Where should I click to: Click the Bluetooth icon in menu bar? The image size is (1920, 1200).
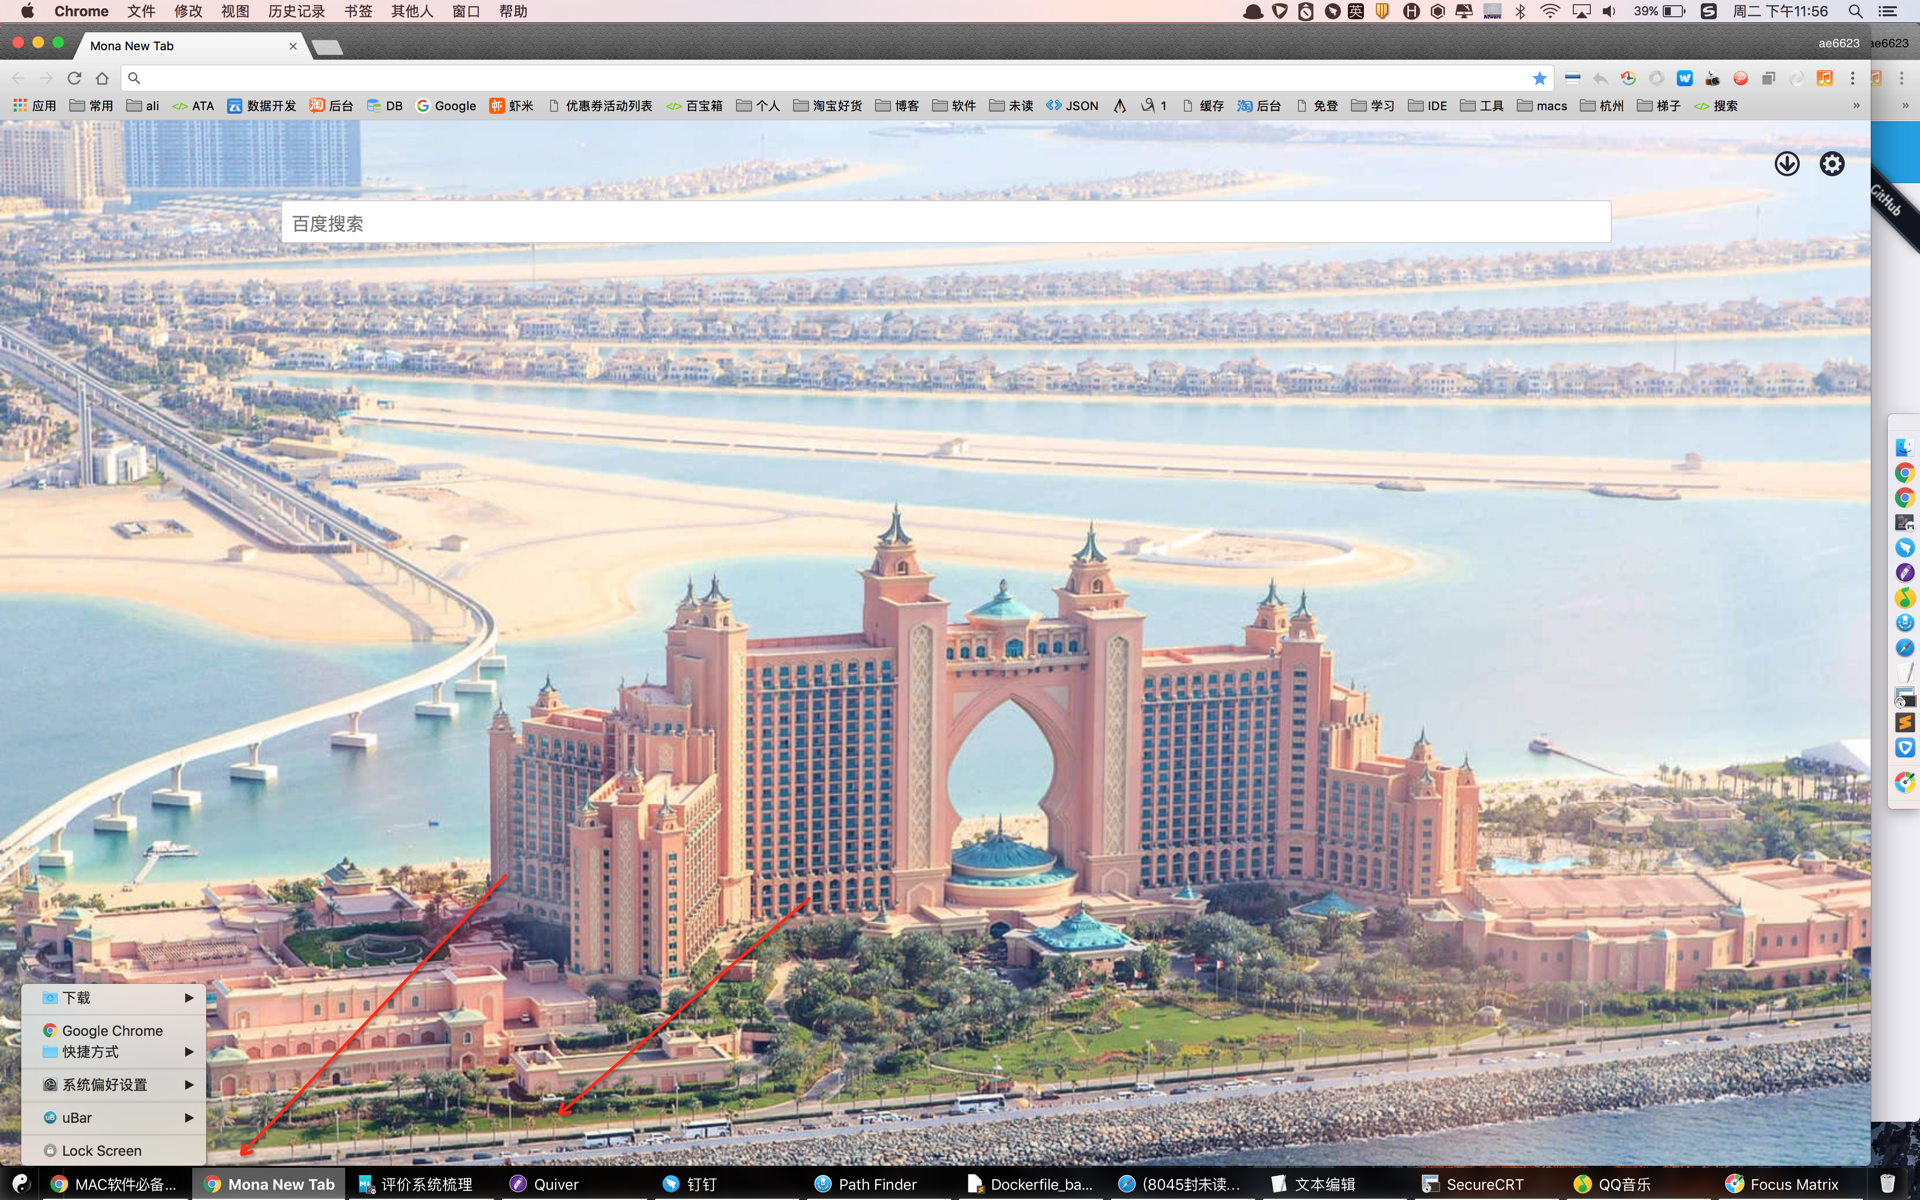tap(1520, 11)
